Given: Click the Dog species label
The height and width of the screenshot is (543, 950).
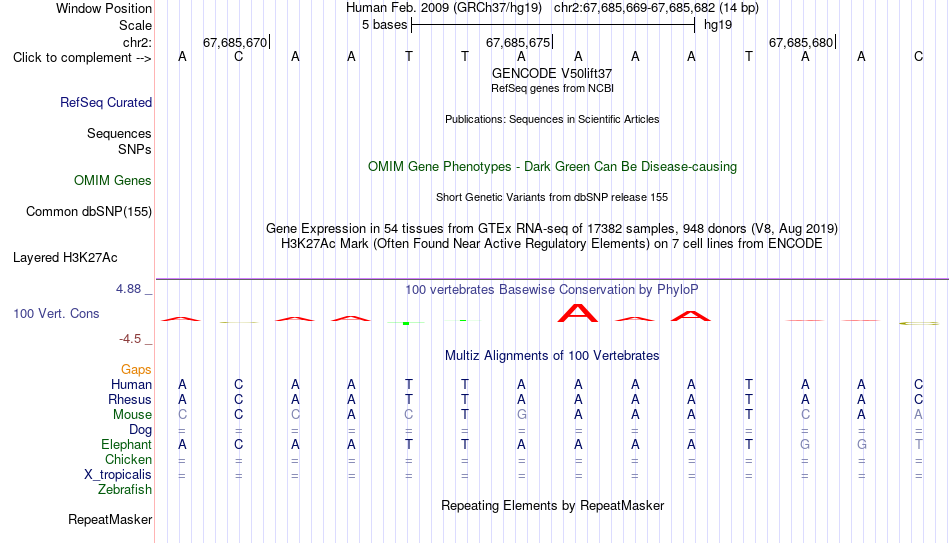Looking at the screenshot, I should (x=141, y=430).
